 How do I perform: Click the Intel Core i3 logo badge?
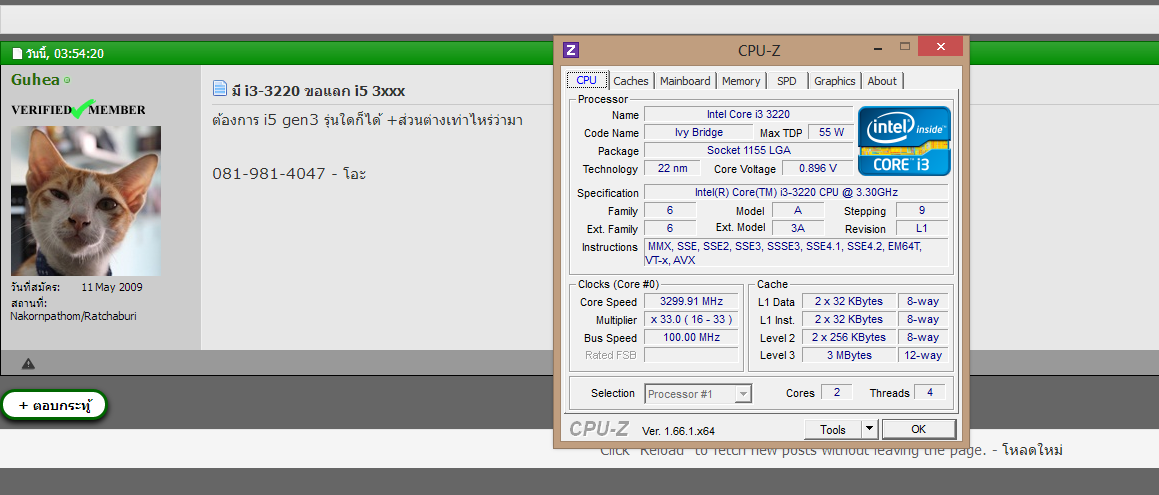pos(904,140)
